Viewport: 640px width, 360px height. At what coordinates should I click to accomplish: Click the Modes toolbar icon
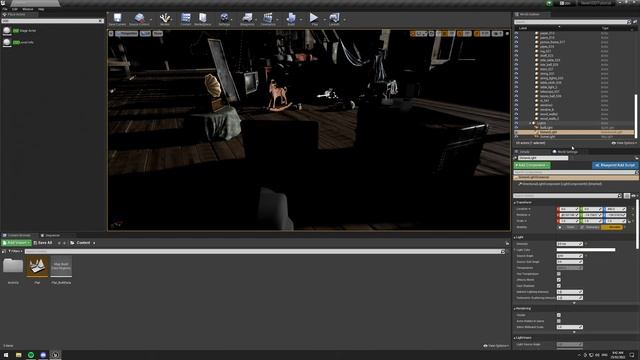[165, 18]
